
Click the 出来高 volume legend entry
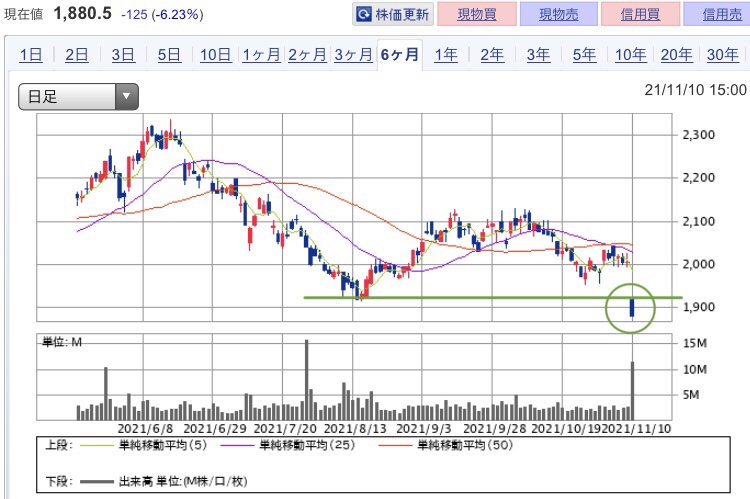[x=164, y=481]
